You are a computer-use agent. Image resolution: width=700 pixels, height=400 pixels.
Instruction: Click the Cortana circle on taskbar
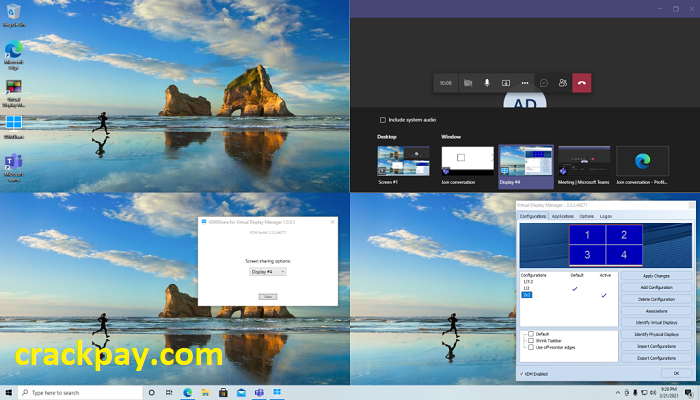[x=152, y=392]
